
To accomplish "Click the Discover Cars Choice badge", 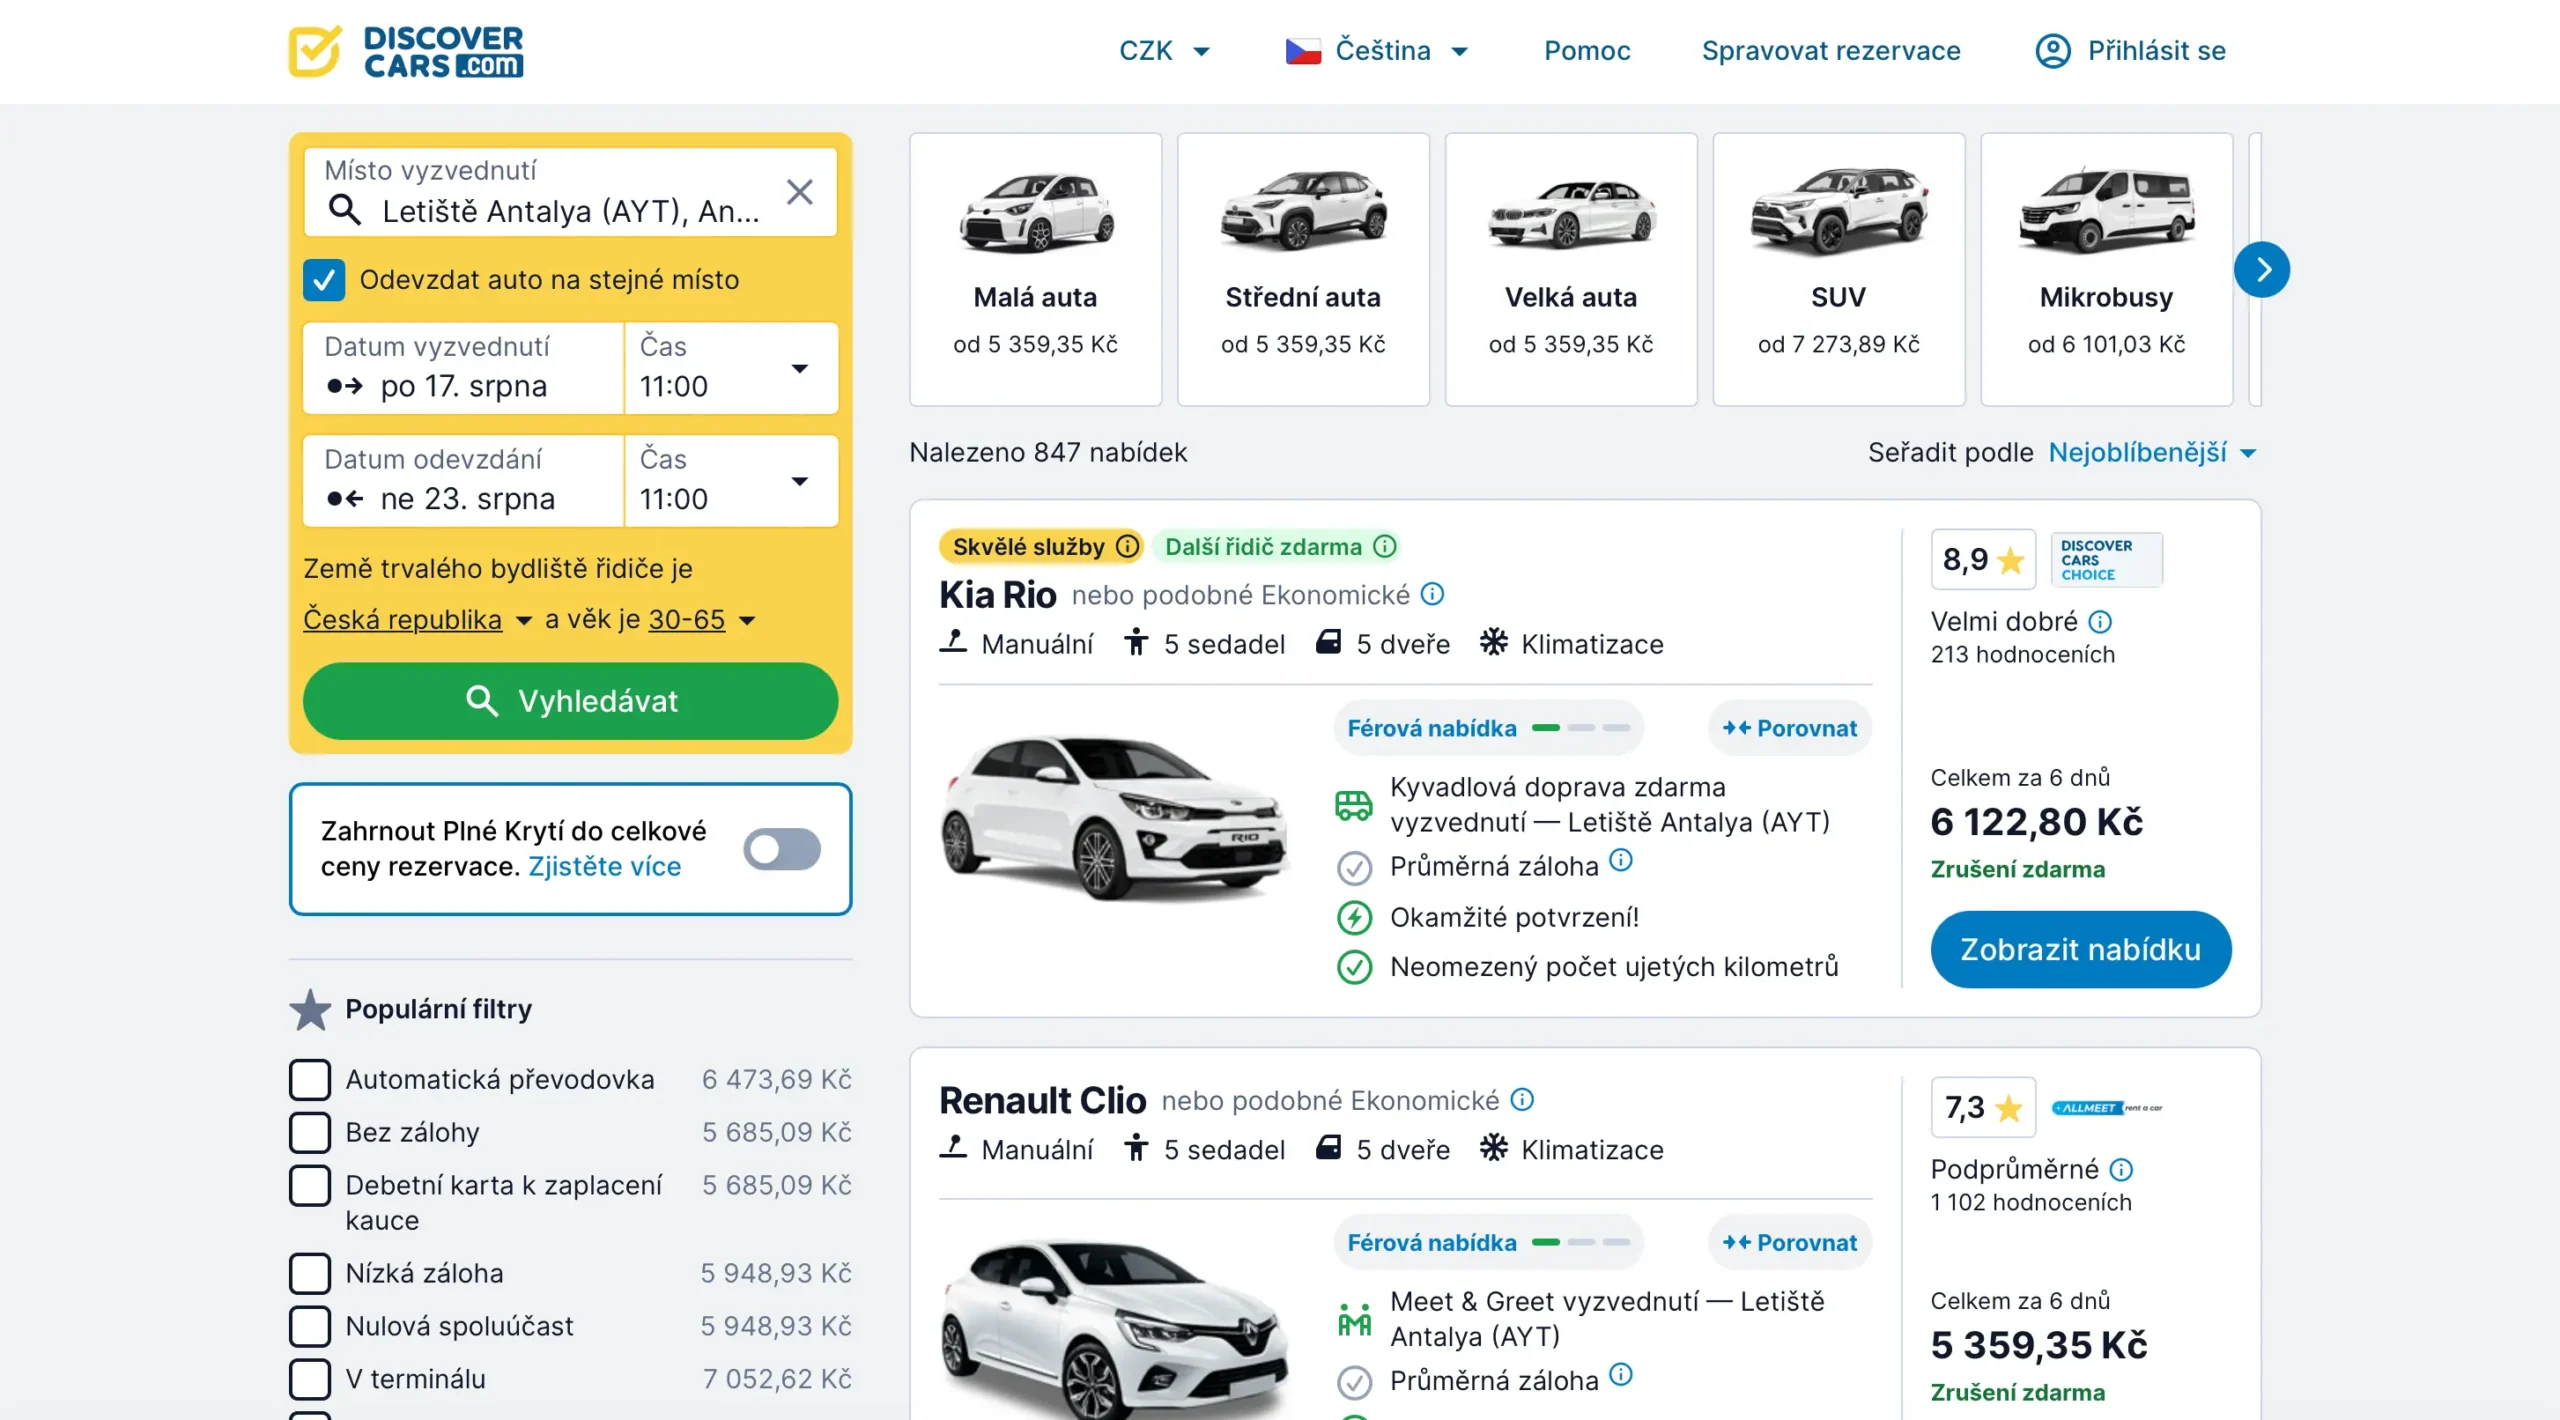I will click(2106, 560).
